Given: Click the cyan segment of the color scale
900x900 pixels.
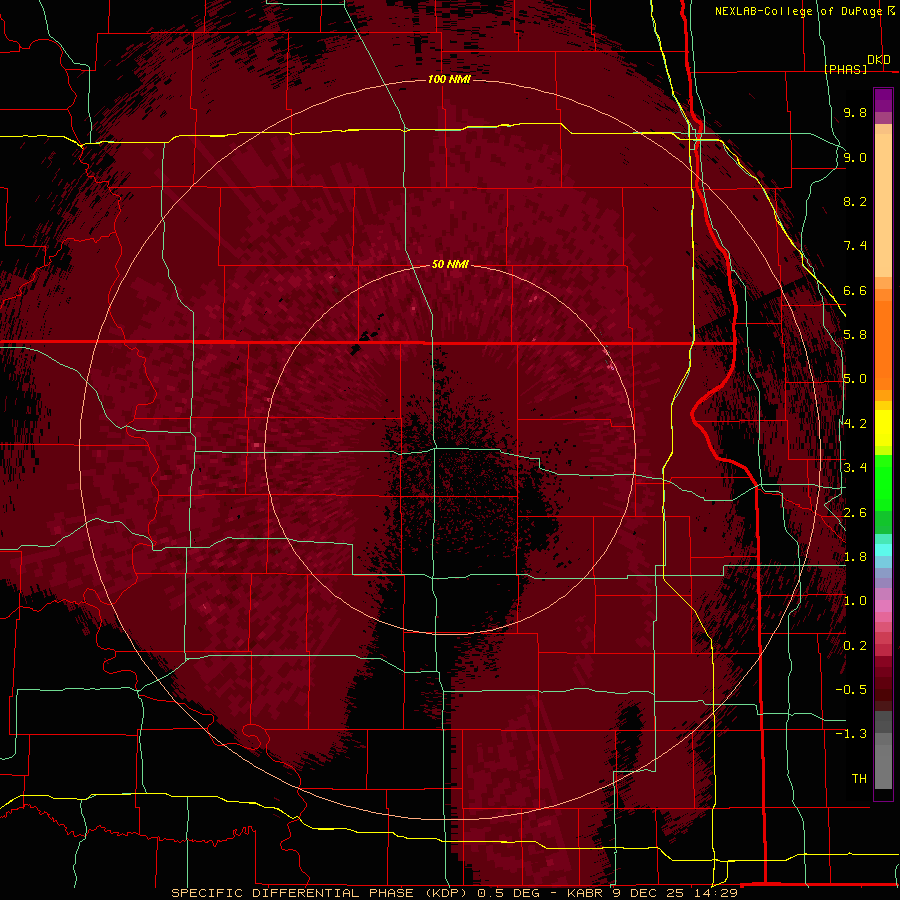Looking at the screenshot, I should [883, 550].
